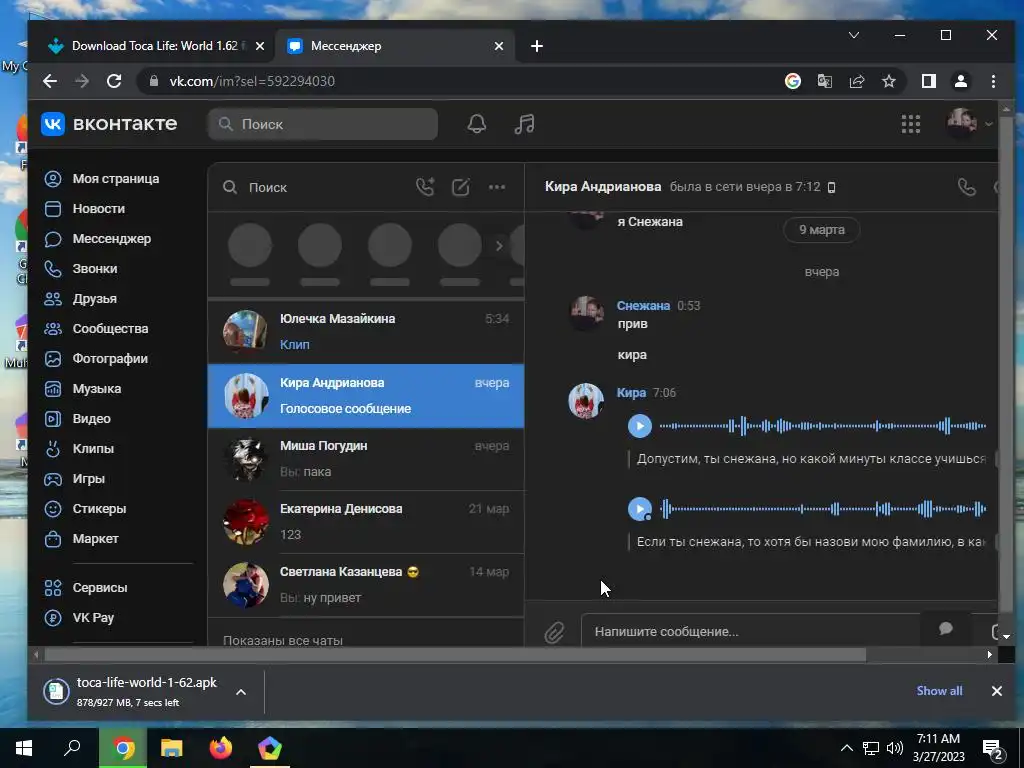Viewport: 1024px width, 768px height.
Task: Open the tab search chevron in Chrome
Action: [x=854, y=35]
